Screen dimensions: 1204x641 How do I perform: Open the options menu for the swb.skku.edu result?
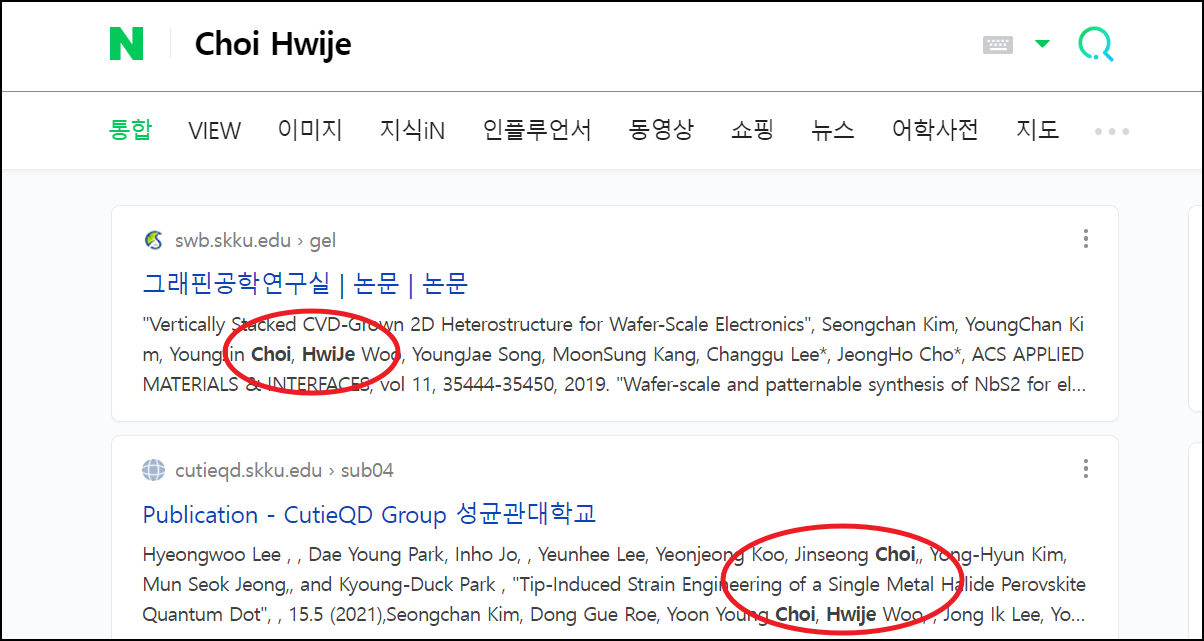(1086, 239)
